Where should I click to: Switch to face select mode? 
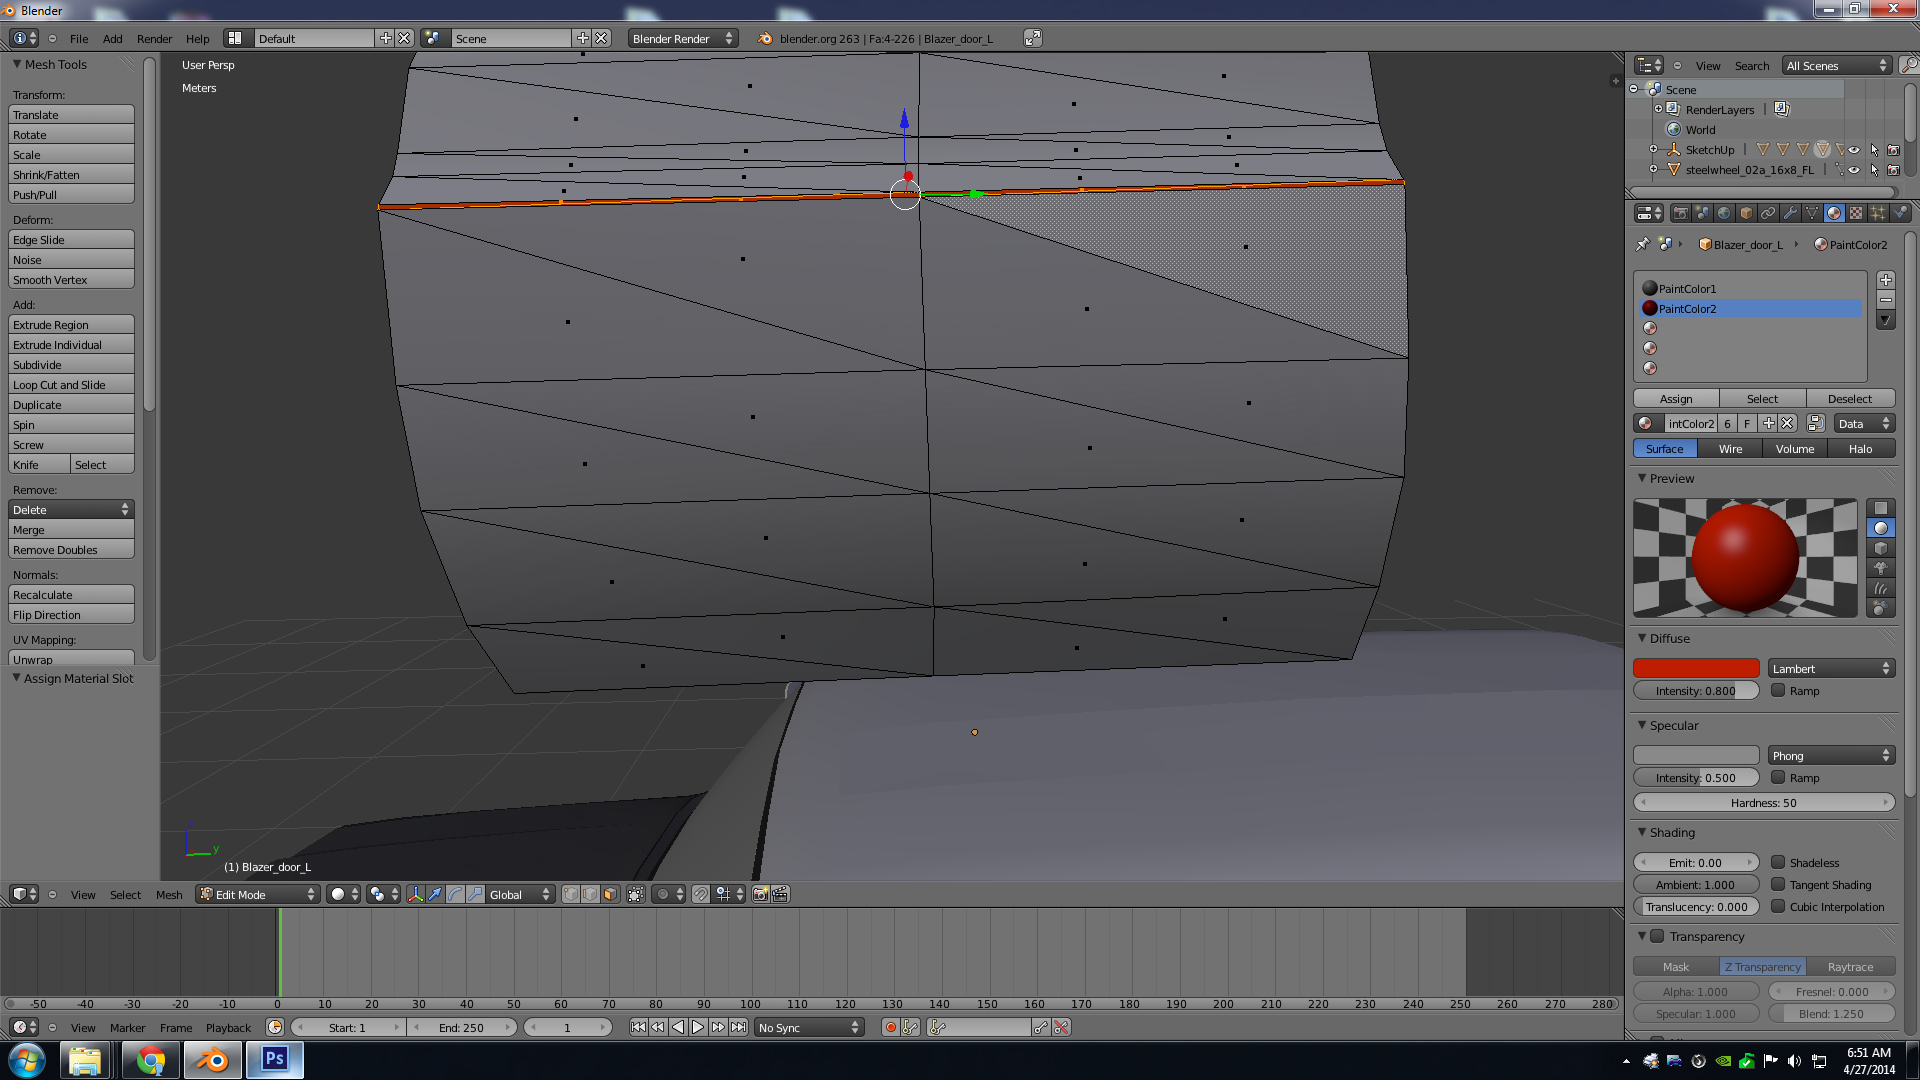610,894
